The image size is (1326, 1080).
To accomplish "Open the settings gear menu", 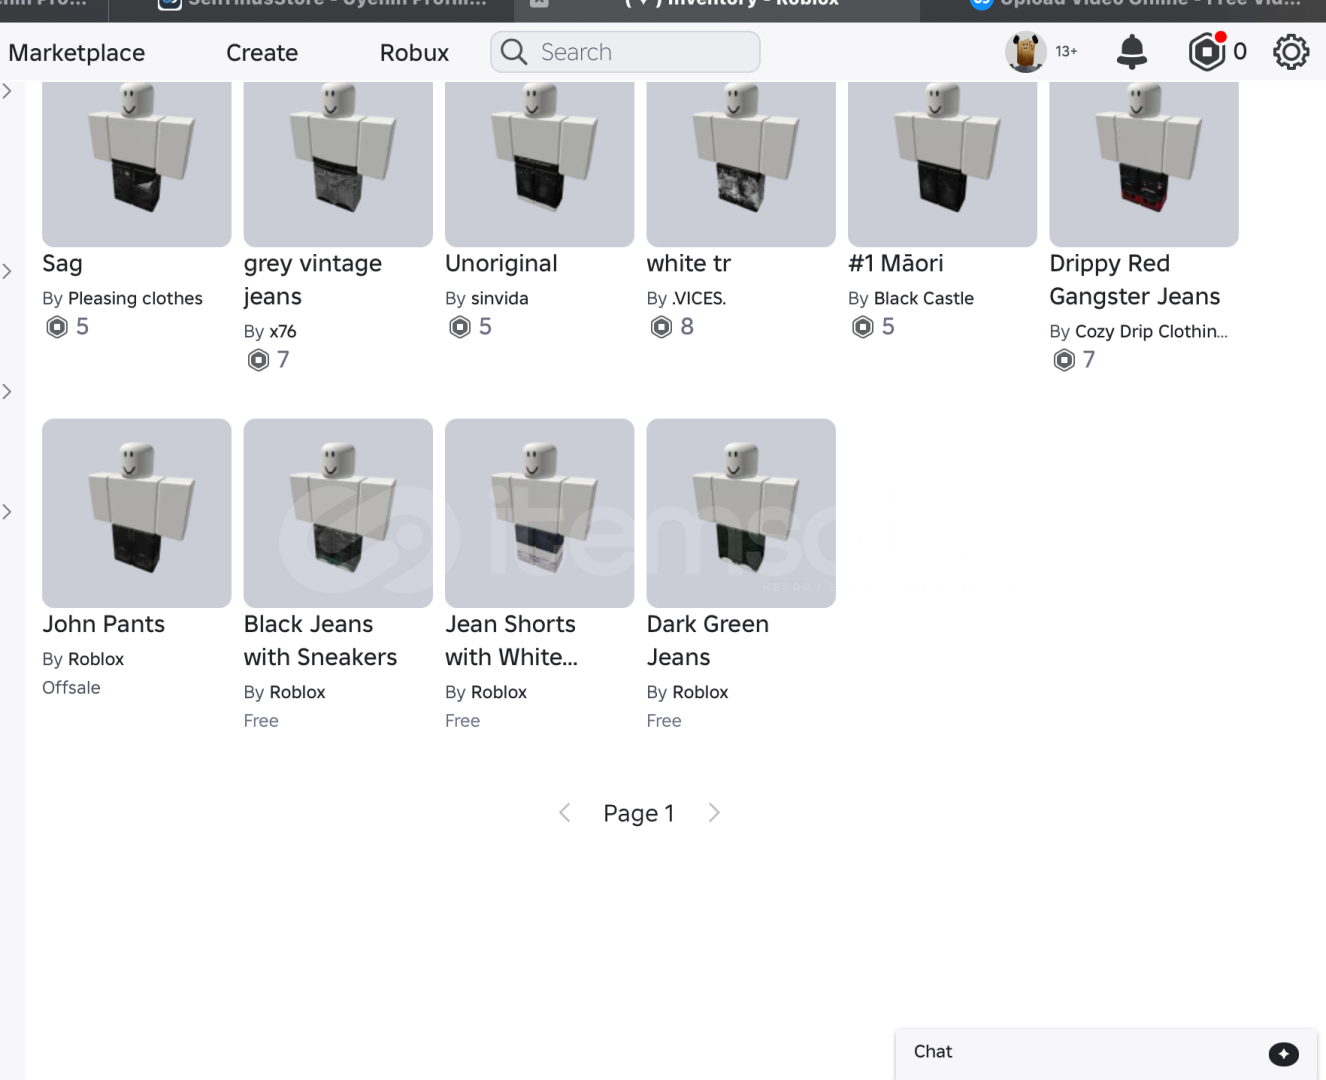I will [x=1291, y=52].
